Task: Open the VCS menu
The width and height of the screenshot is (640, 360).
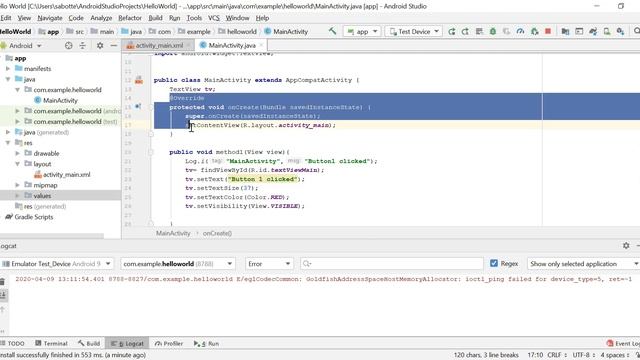Action: pos(214,18)
